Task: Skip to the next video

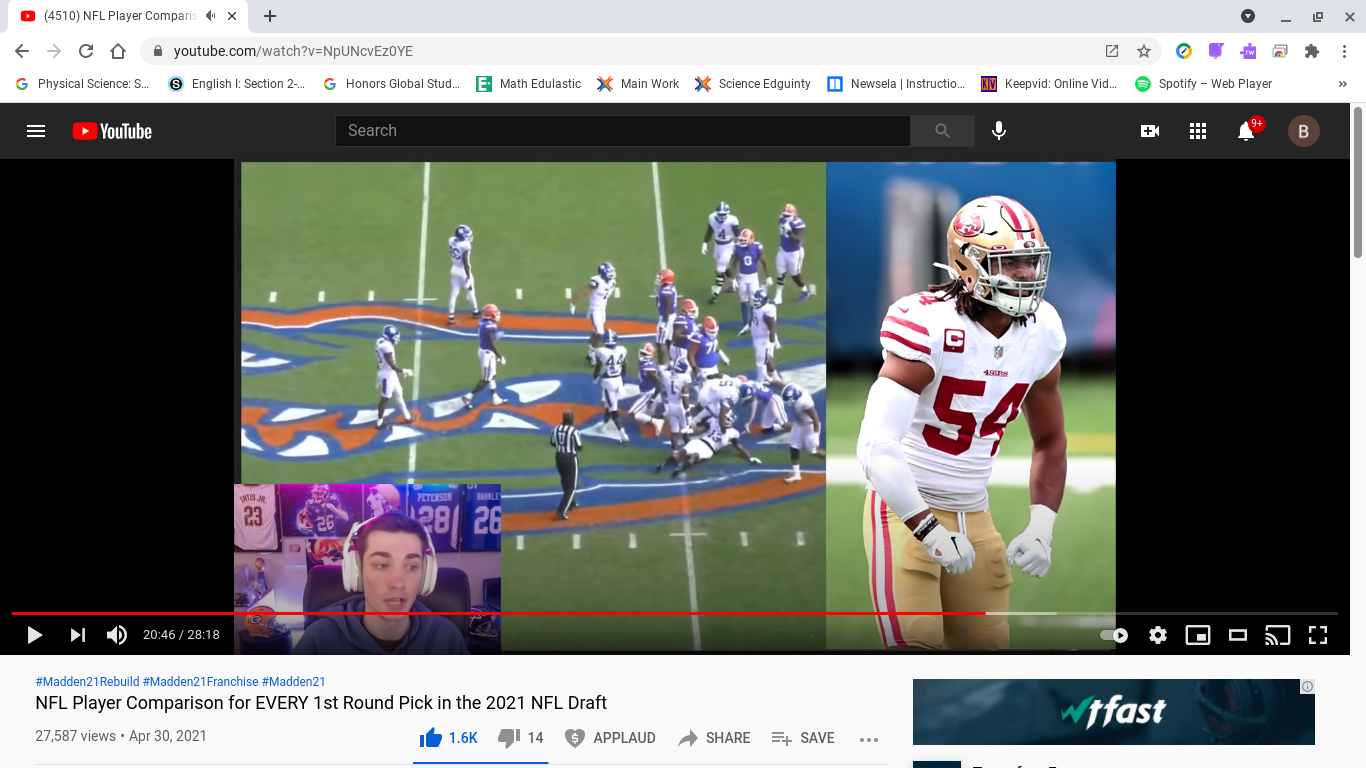Action: point(77,635)
